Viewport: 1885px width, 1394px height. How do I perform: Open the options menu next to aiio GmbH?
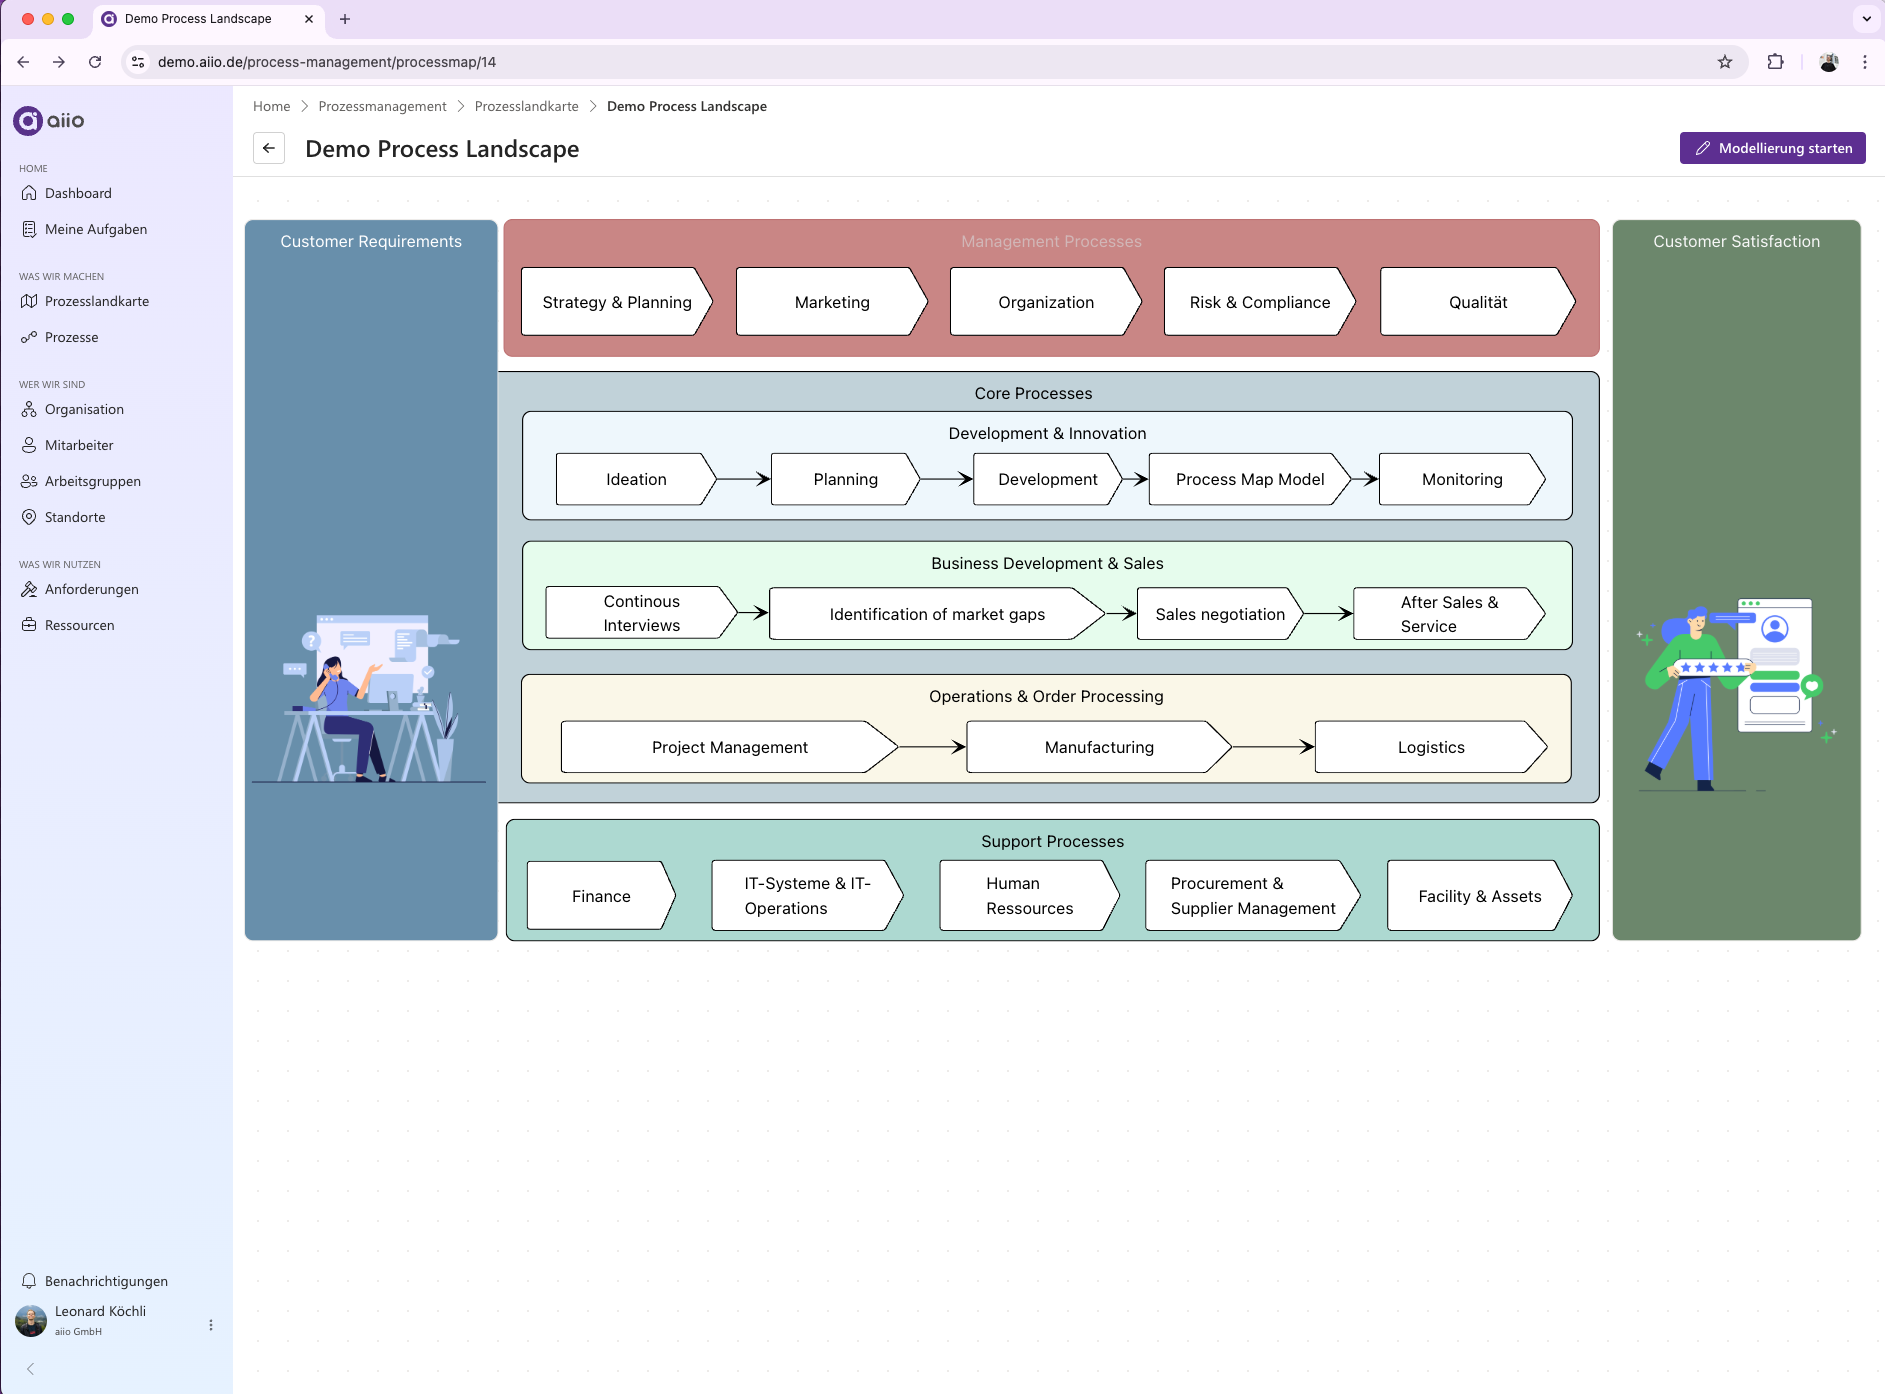coord(211,1324)
